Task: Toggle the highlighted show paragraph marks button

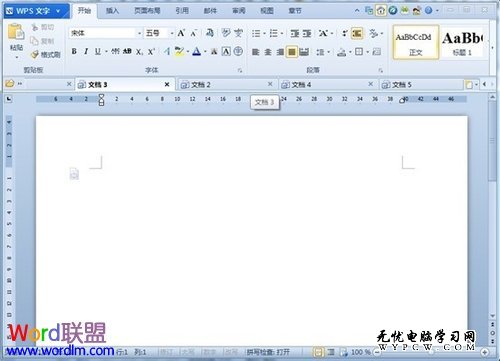Action: tap(357, 33)
